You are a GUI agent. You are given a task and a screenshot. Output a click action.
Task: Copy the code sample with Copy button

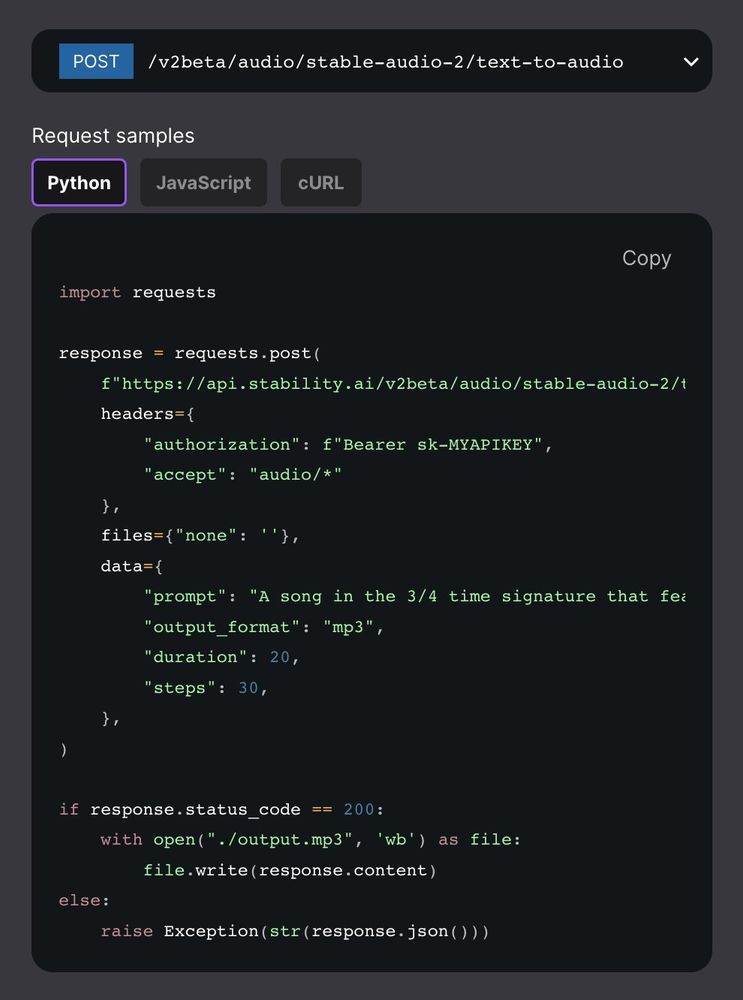click(646, 258)
